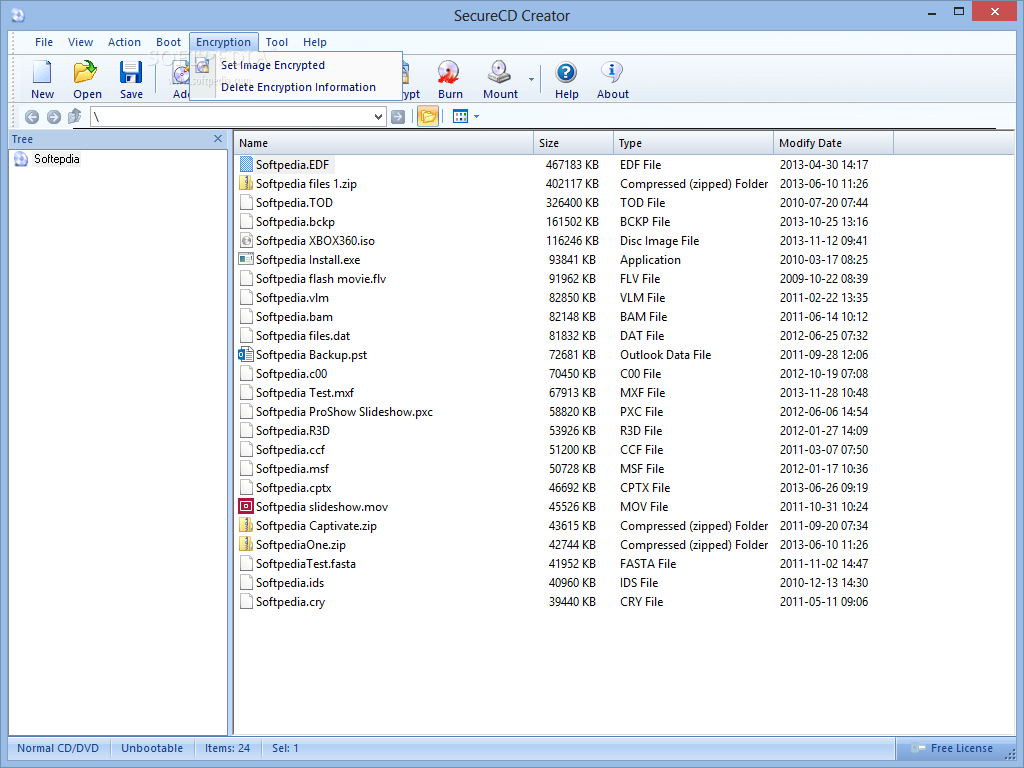
Task: Click the 467183 KB size cell
Action: pos(572,165)
